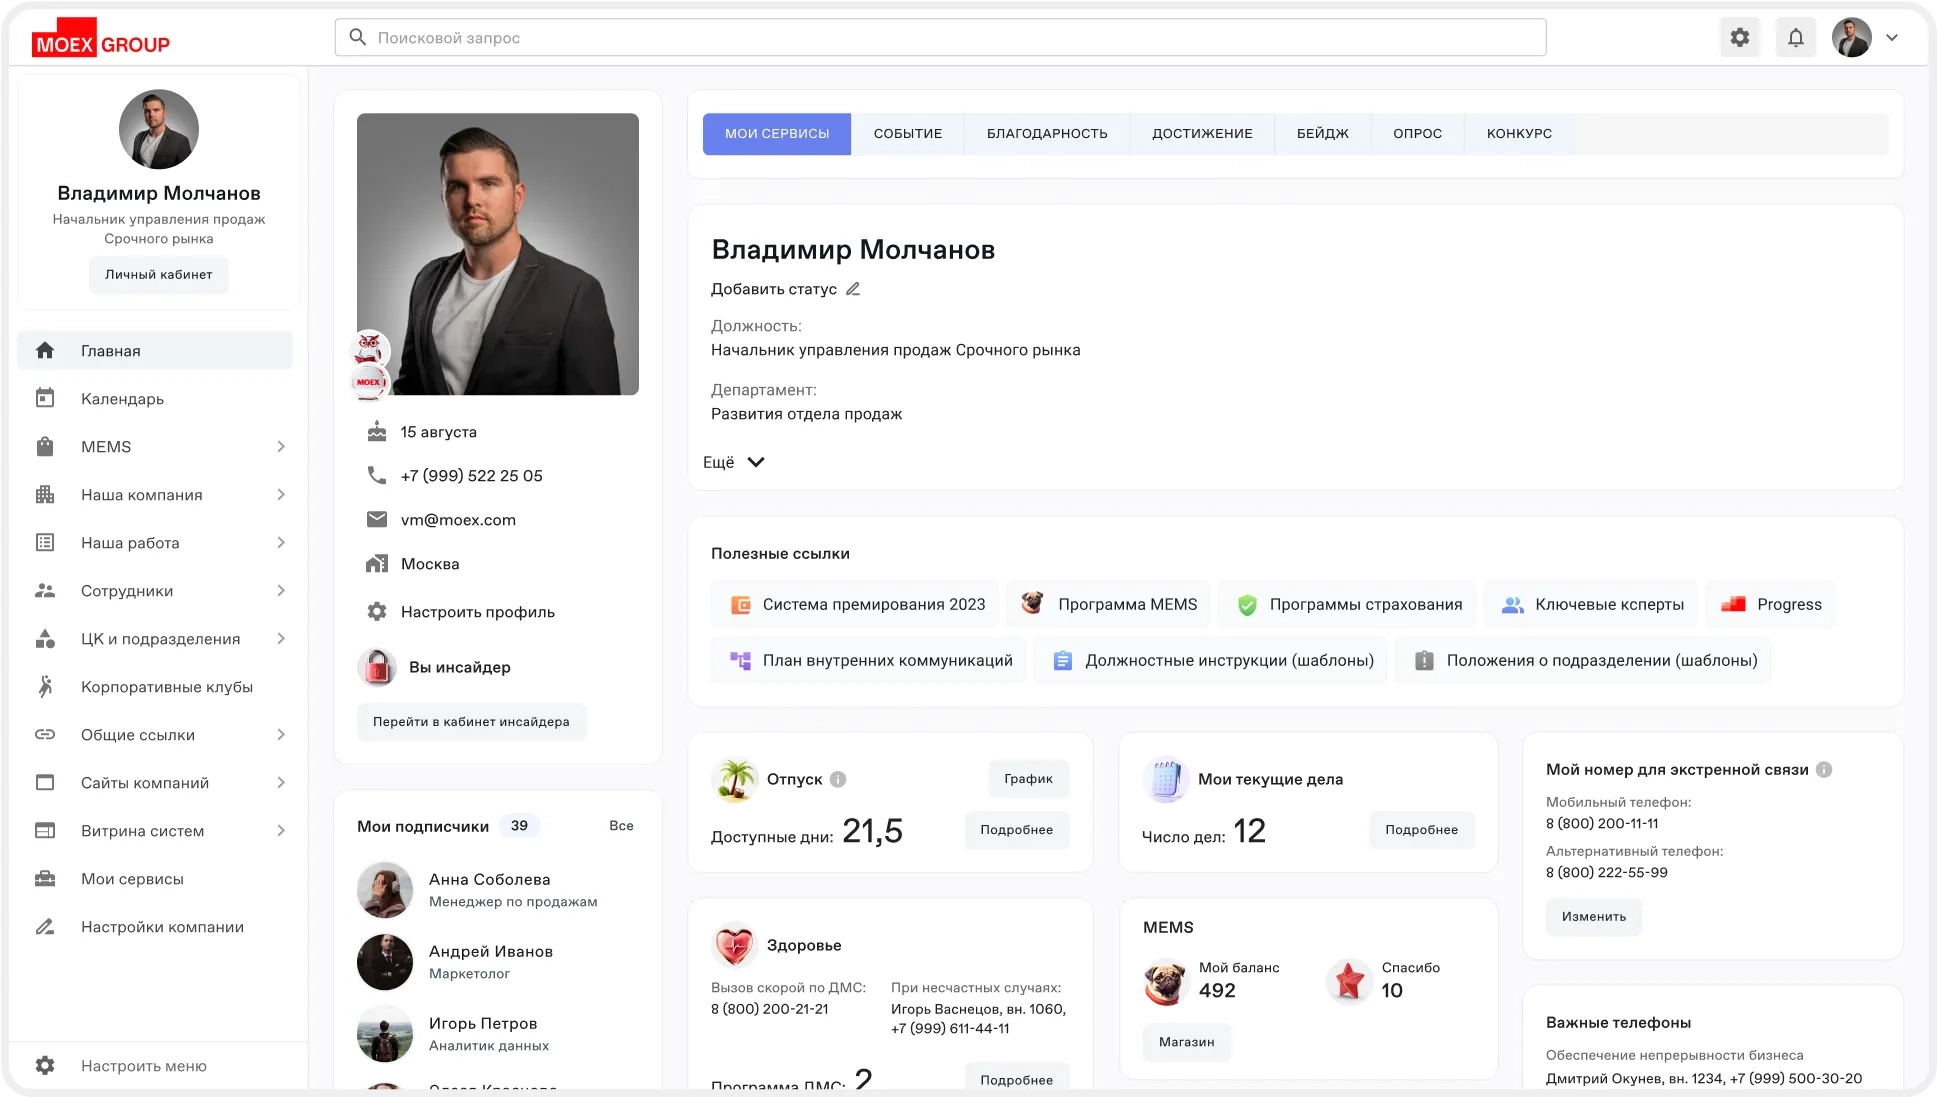Expand Витрина систем submenu chevron
The height and width of the screenshot is (1097, 1937).
point(281,831)
